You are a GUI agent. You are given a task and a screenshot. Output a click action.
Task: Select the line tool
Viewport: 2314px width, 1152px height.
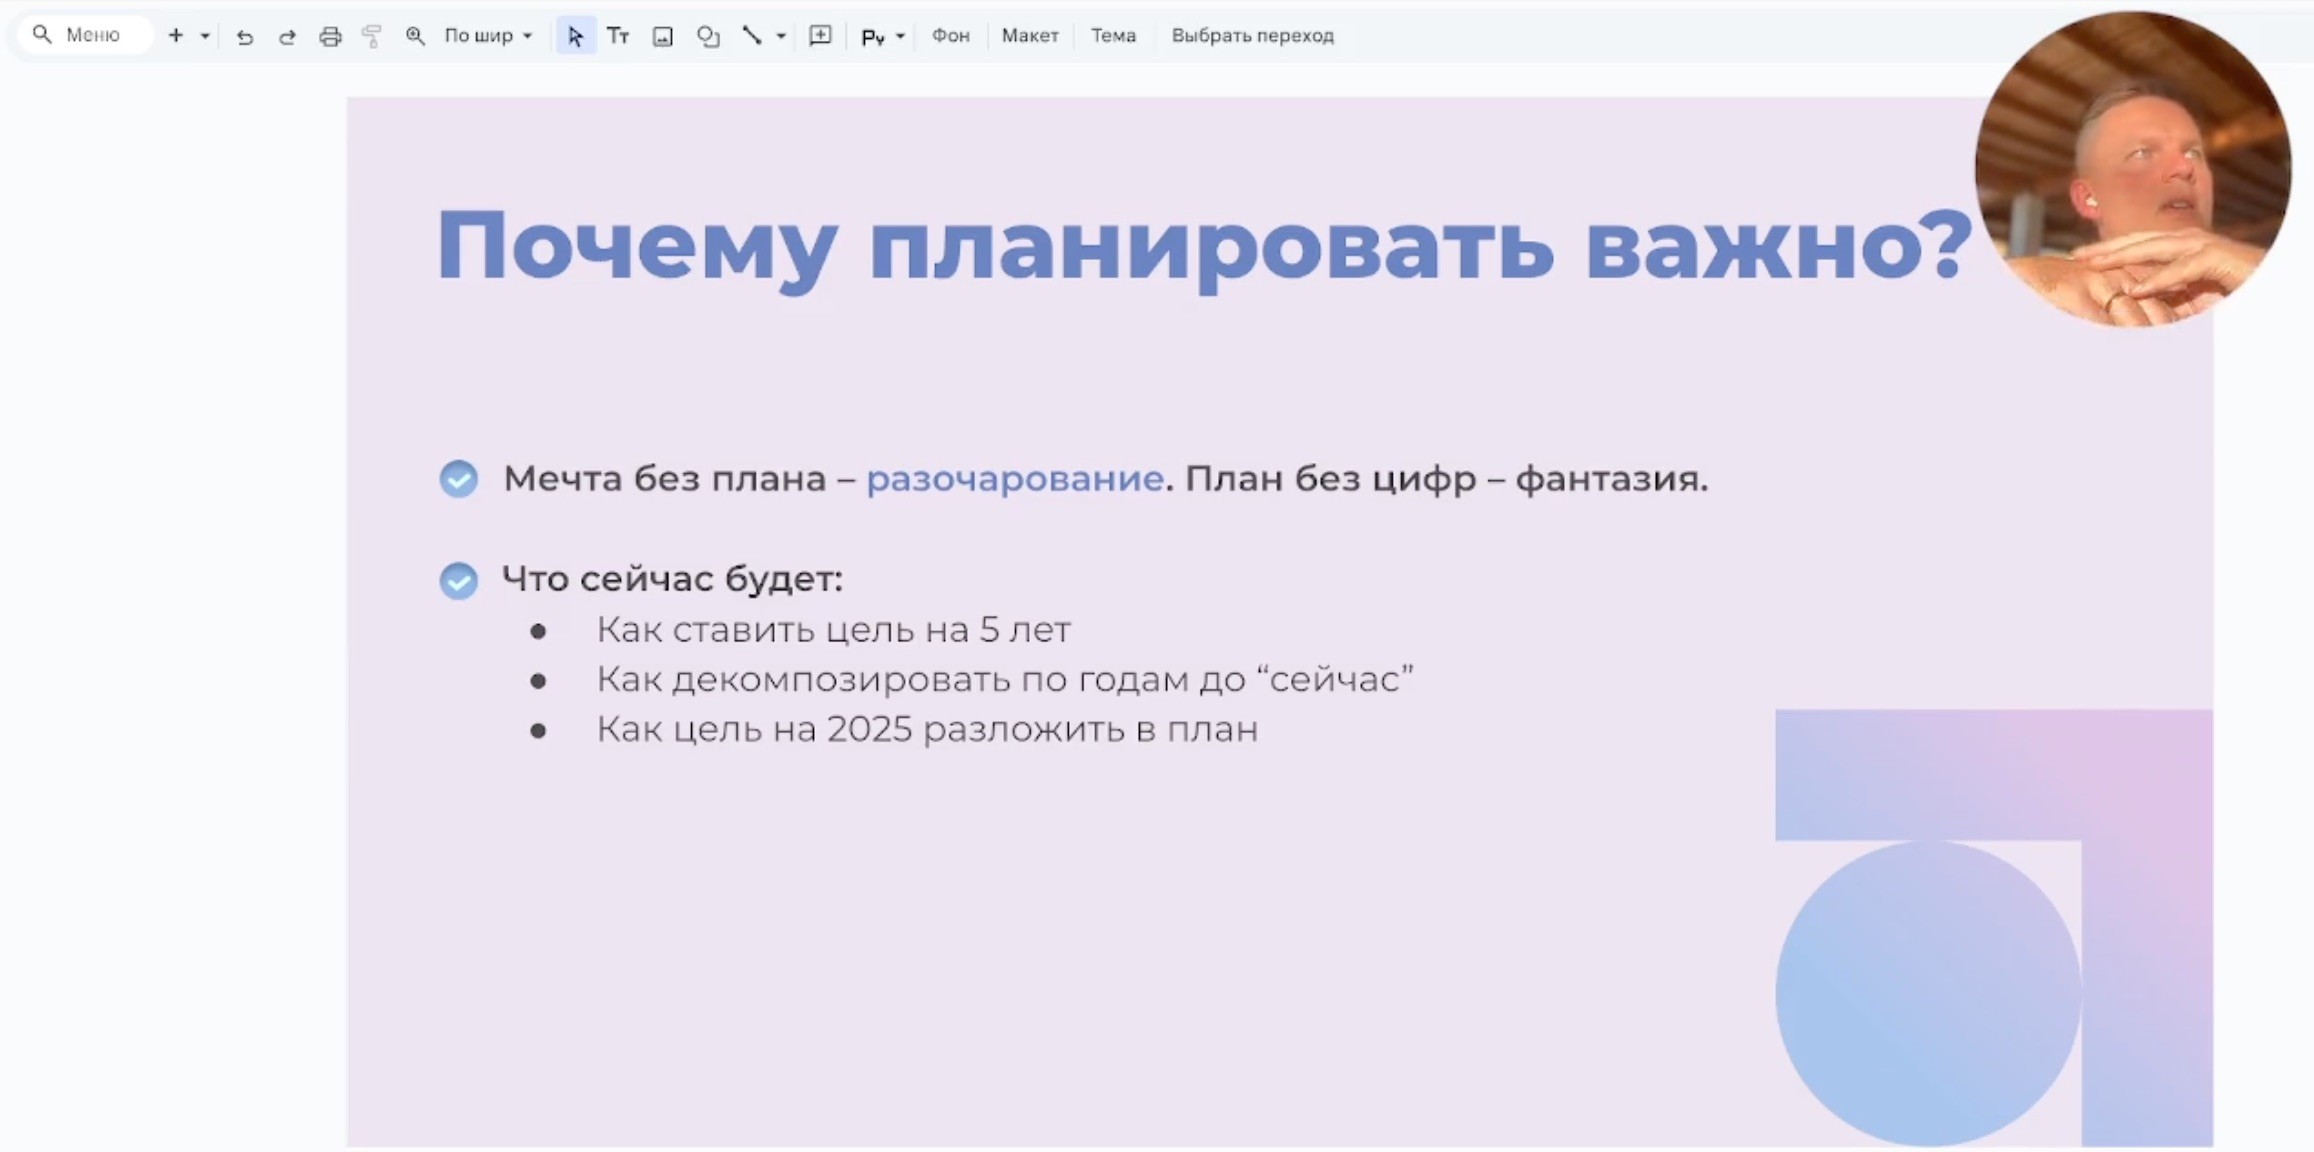(752, 36)
